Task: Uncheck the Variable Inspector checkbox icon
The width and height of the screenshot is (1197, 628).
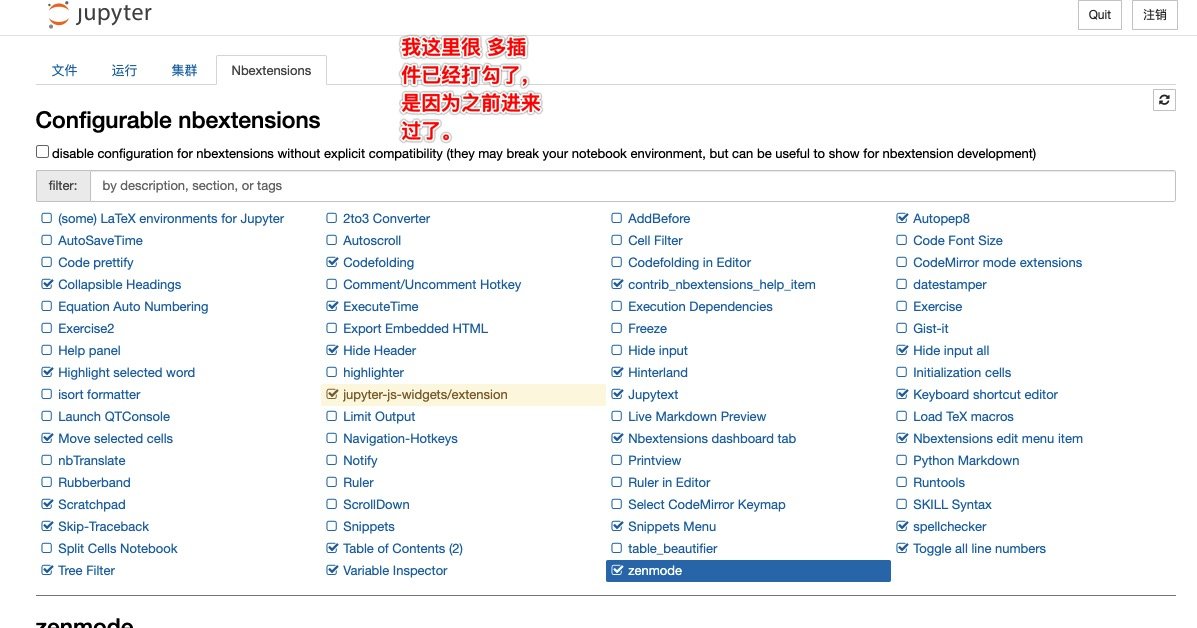Action: [x=331, y=570]
